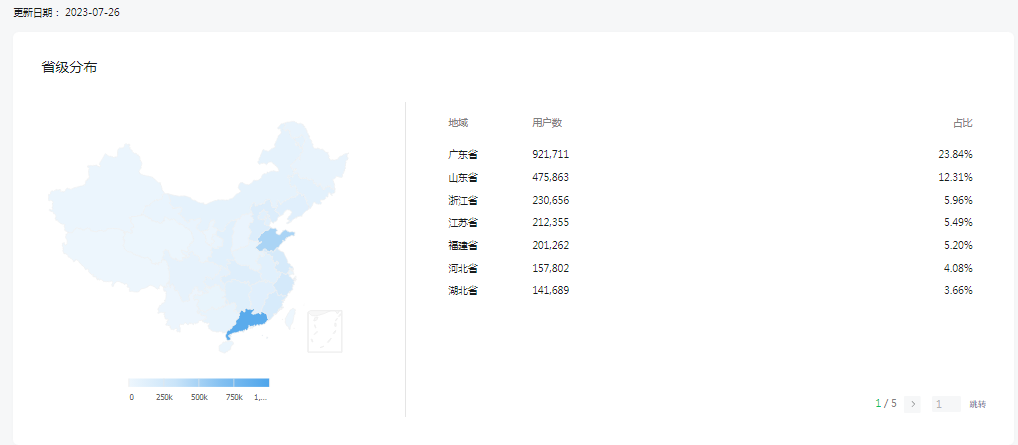Click user count 141,689
This screenshot has height=445, width=1018.
pyautogui.click(x=551, y=291)
